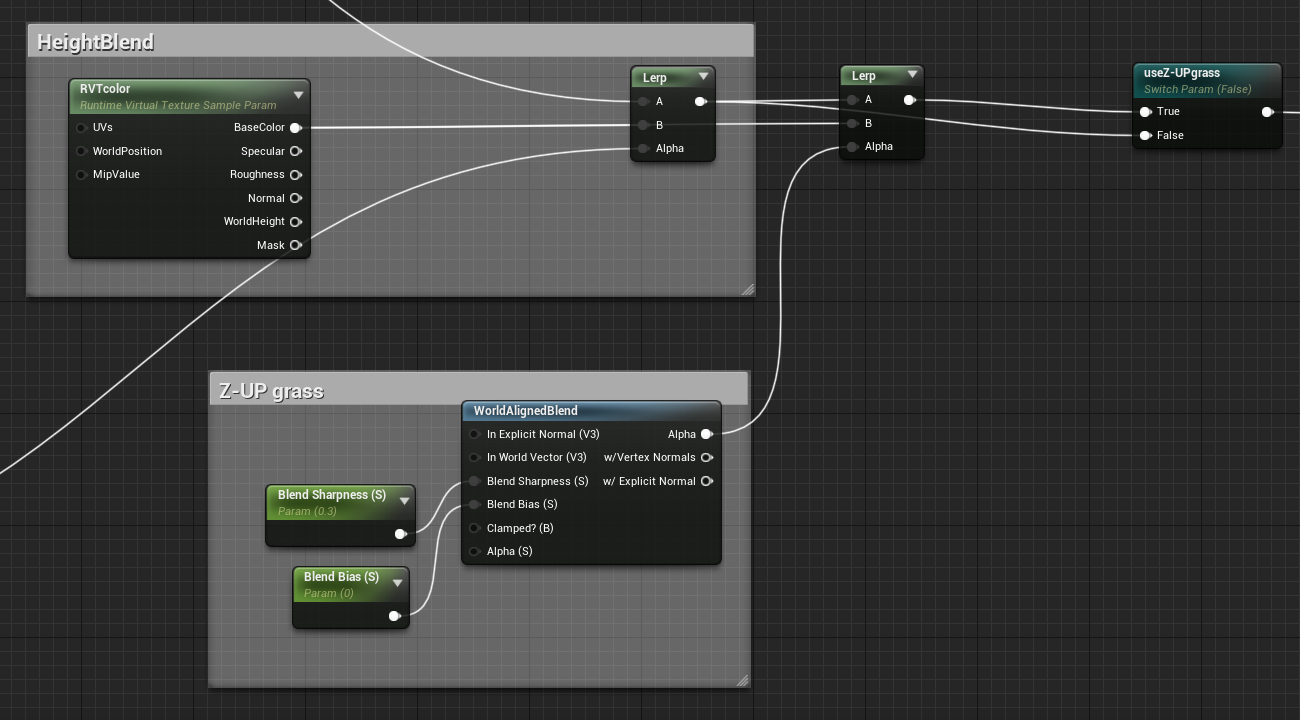Collapse the HeightBlend Lerp node arrow

(703, 77)
